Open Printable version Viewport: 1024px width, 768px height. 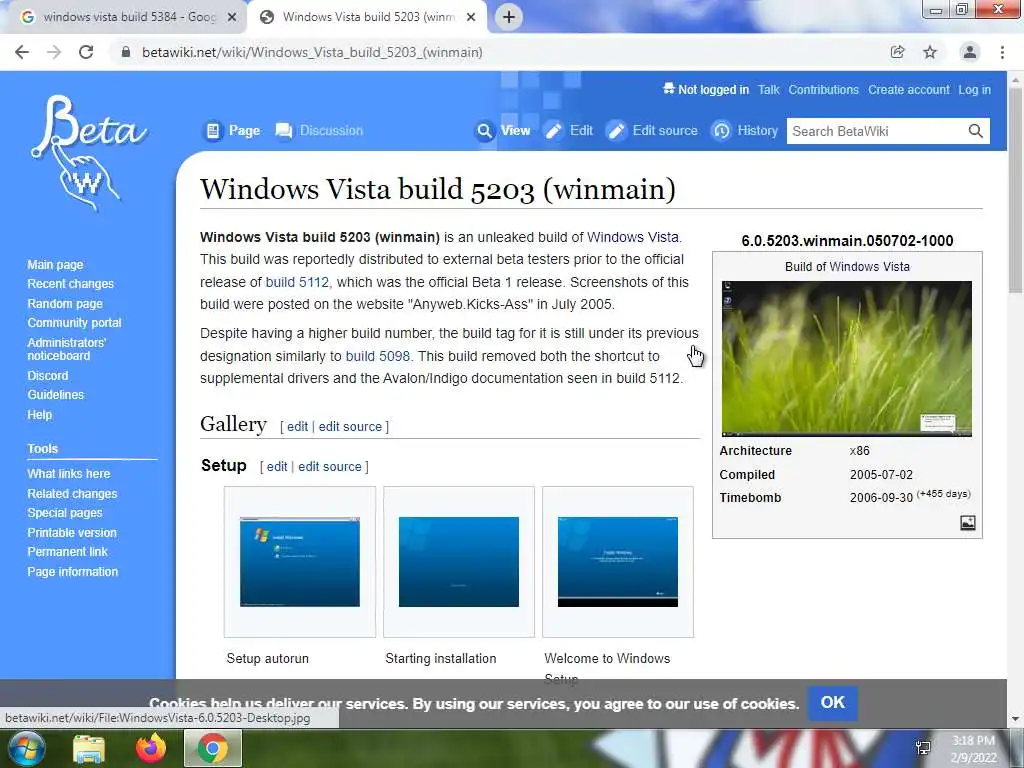pos(72,533)
